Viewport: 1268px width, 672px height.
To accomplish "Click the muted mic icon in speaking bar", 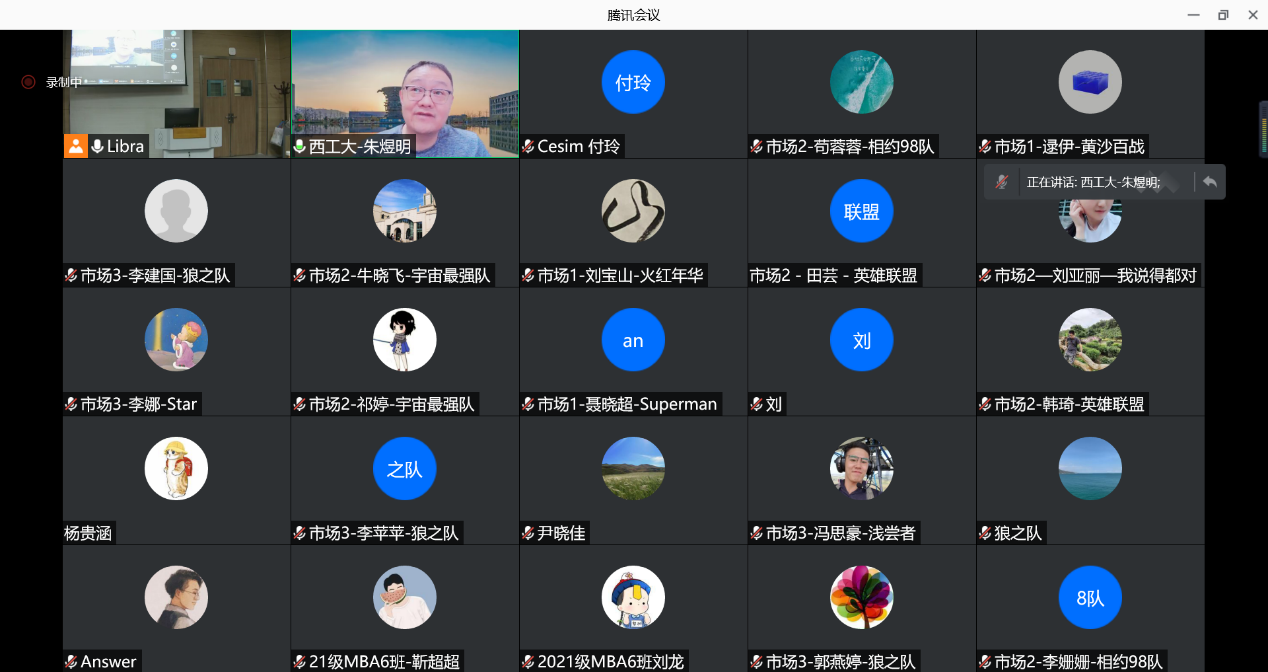I will point(1002,182).
